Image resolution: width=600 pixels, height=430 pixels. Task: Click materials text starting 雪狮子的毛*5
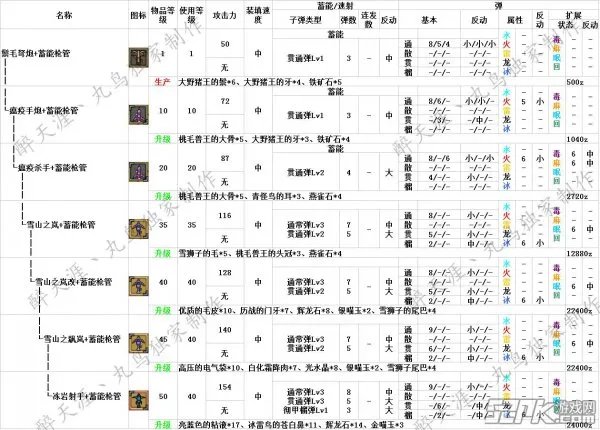pyautogui.click(x=260, y=253)
